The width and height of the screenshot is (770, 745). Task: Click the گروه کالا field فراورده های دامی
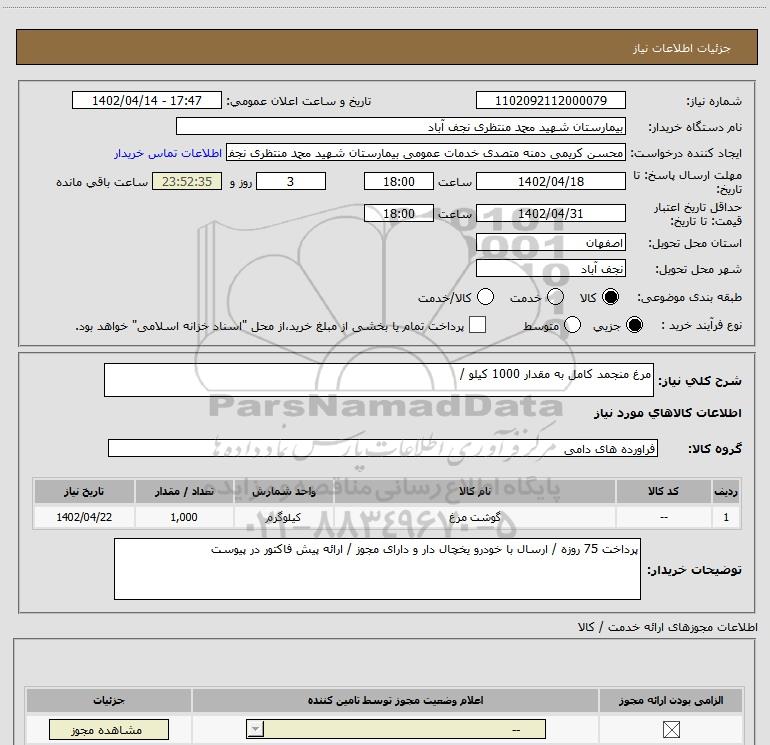click(x=383, y=448)
